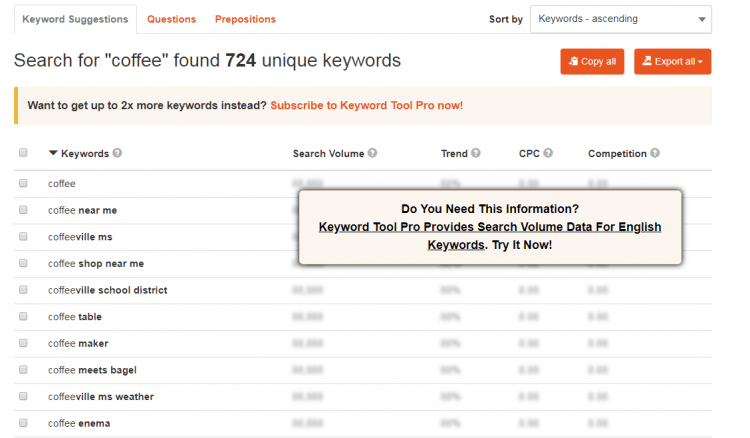Switch to the Prepositions tab

245,19
